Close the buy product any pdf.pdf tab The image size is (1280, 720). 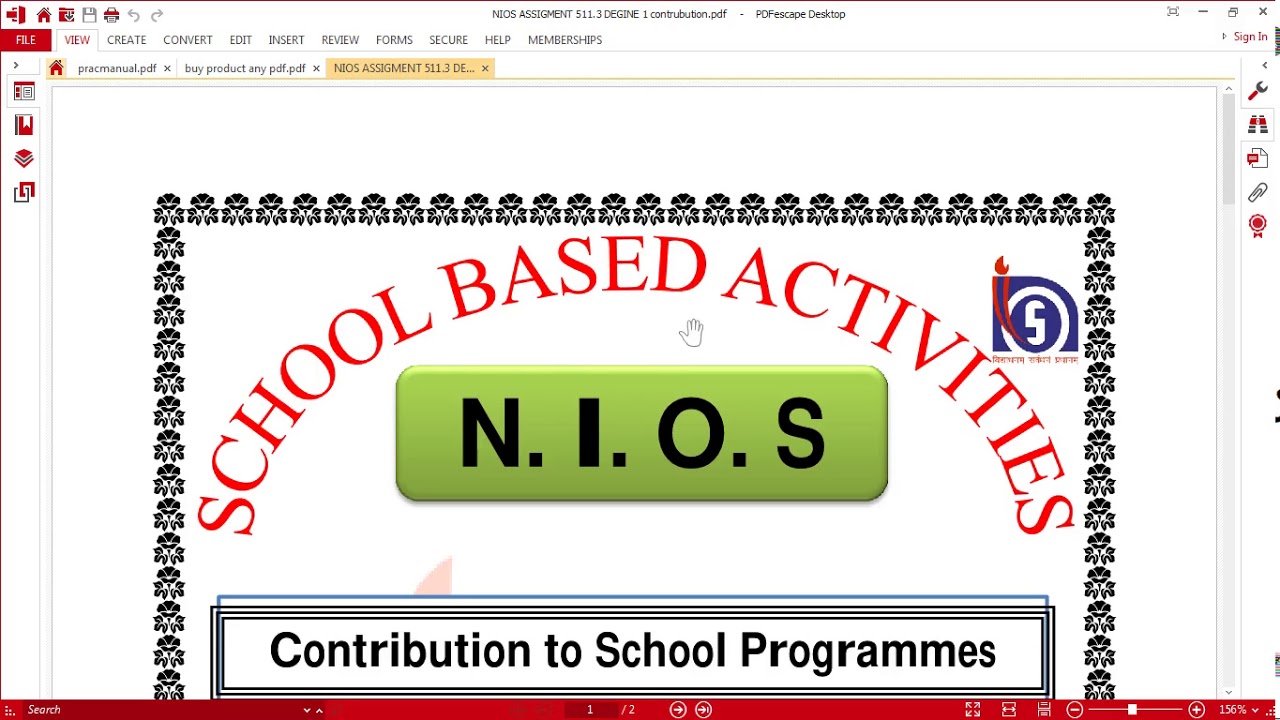[x=316, y=68]
